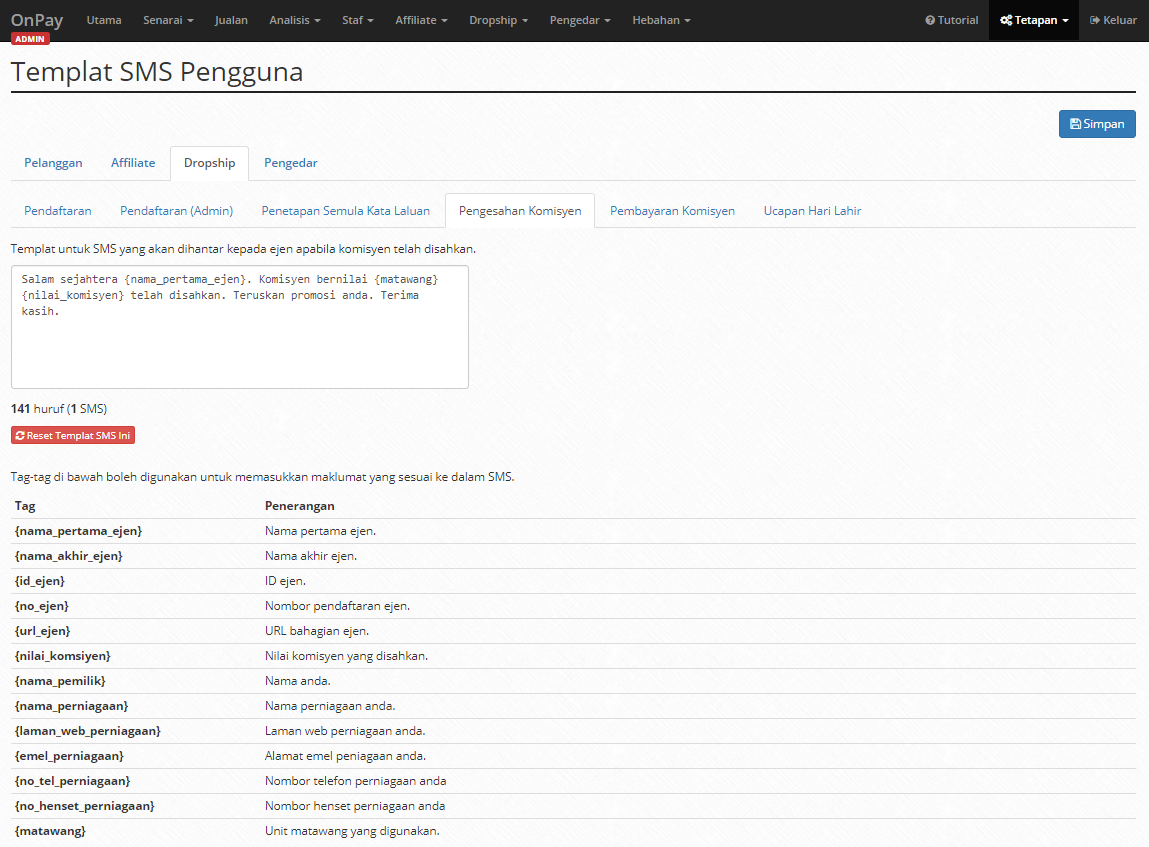Select the Pendaftaran (Admin) sub-tab
The height and width of the screenshot is (847, 1149).
(x=177, y=211)
